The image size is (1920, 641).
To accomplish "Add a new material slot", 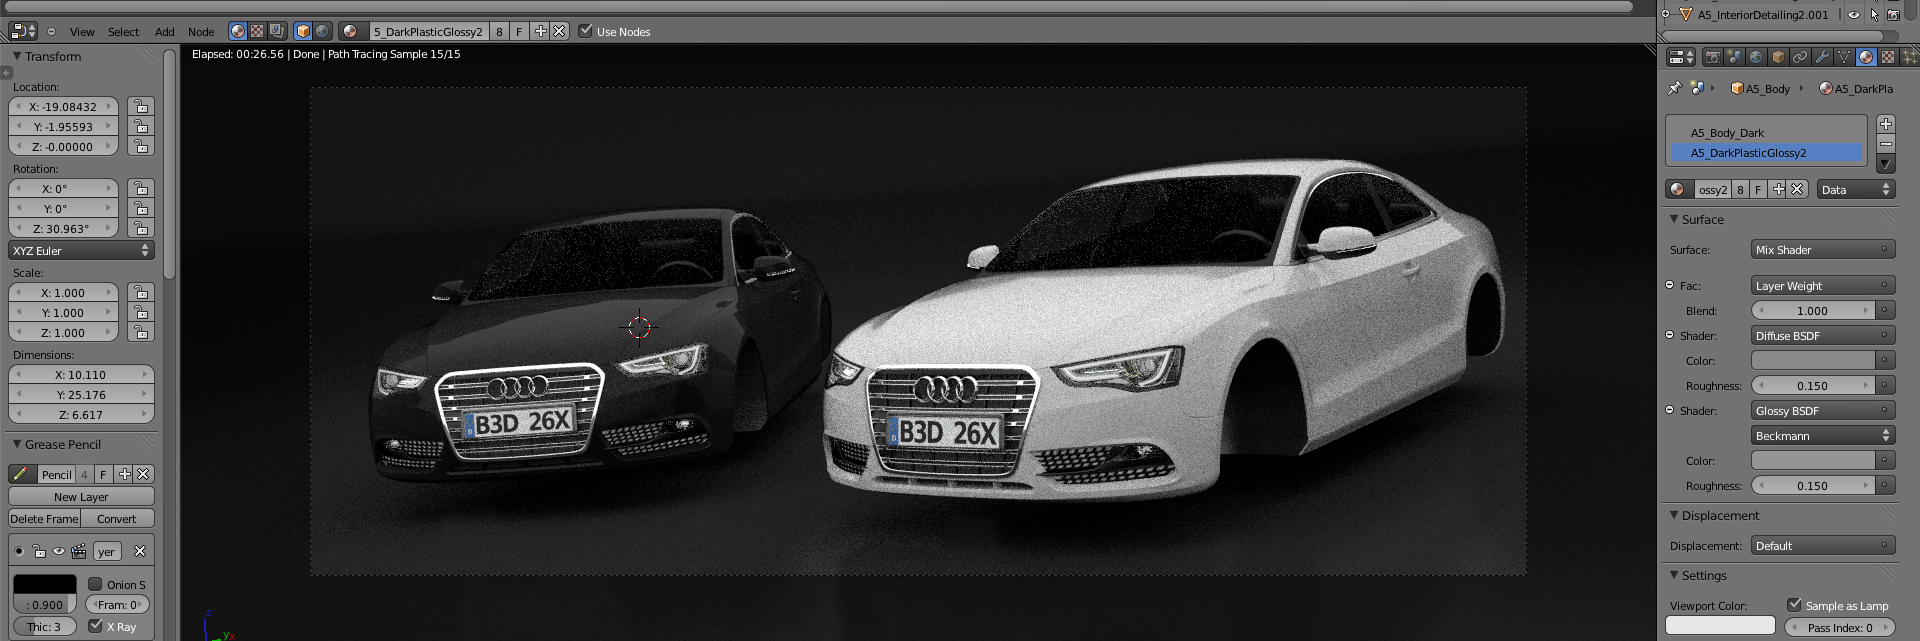I will coord(1886,124).
